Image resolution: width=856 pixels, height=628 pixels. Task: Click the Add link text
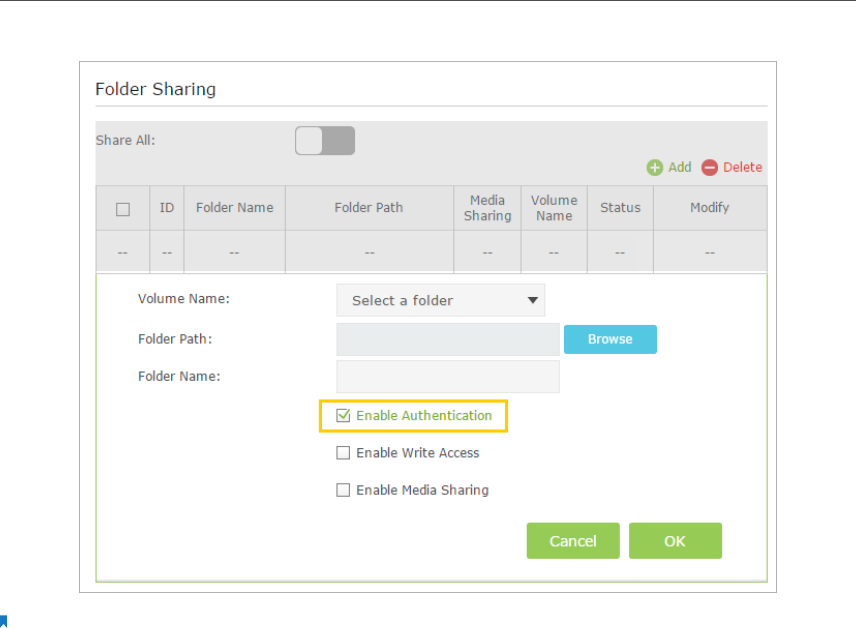pos(680,168)
